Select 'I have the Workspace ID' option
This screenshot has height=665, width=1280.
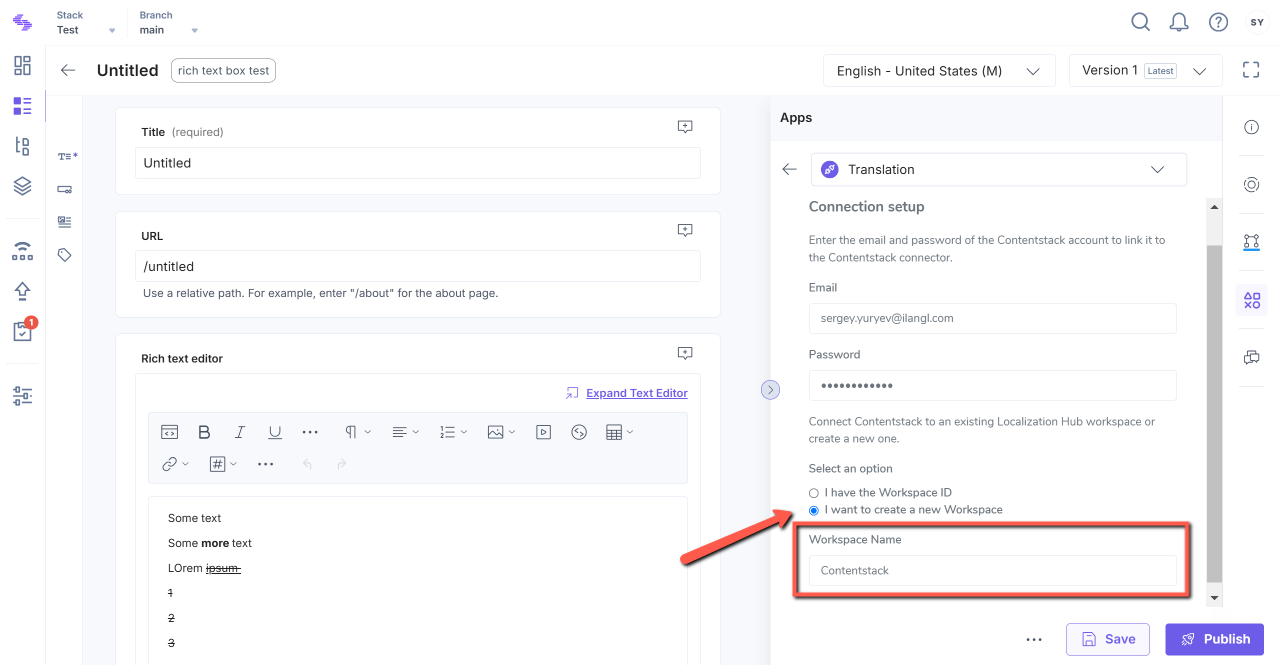(x=814, y=493)
